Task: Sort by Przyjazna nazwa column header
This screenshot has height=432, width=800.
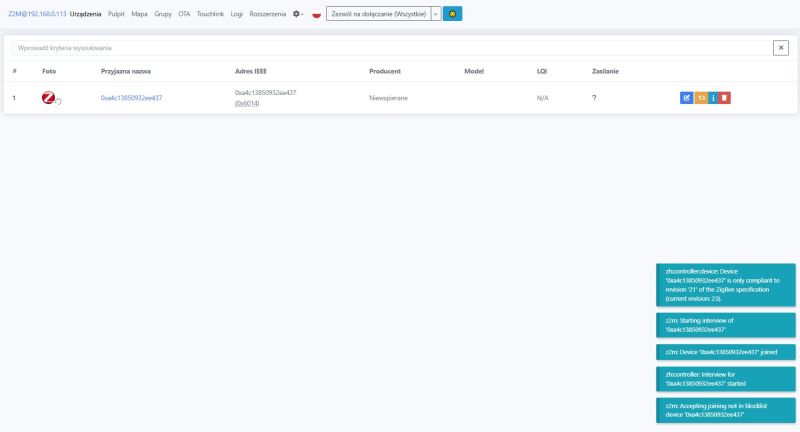Action: click(126, 71)
